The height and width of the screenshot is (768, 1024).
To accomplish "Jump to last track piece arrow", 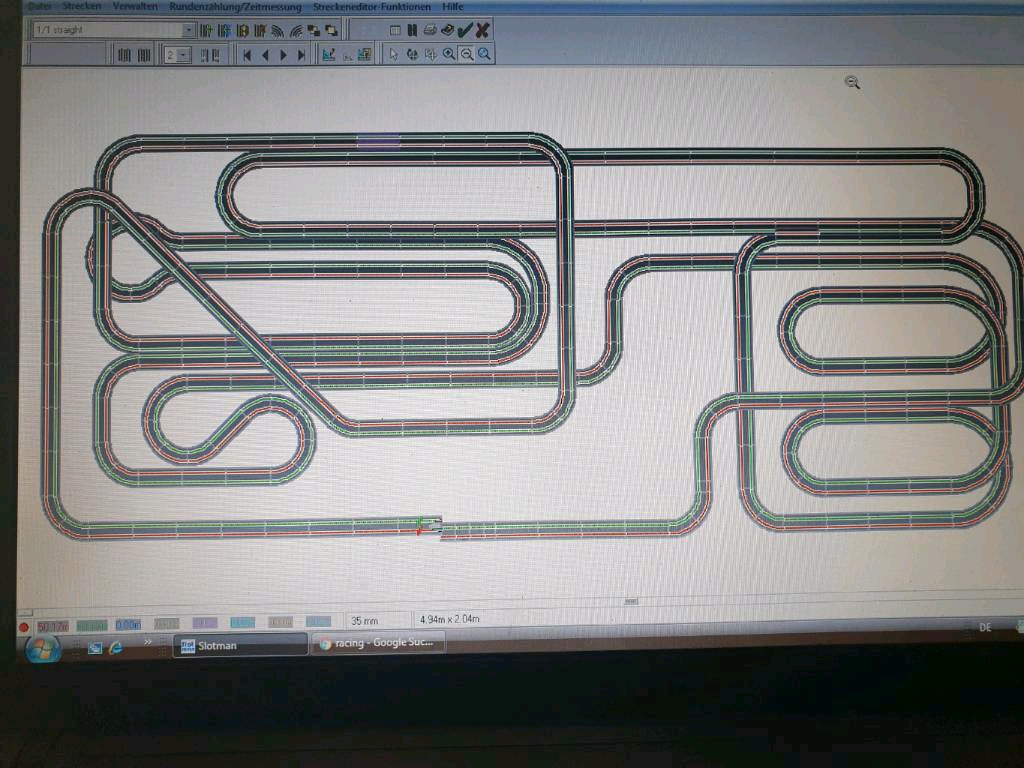I will tap(301, 55).
